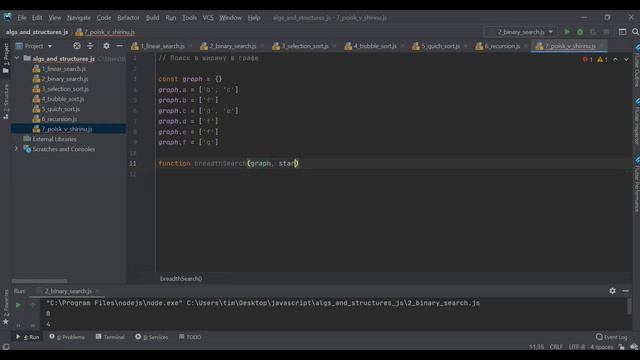Open 6_recursion.js in project tree
Screen dimensions: 640x360
point(60,119)
